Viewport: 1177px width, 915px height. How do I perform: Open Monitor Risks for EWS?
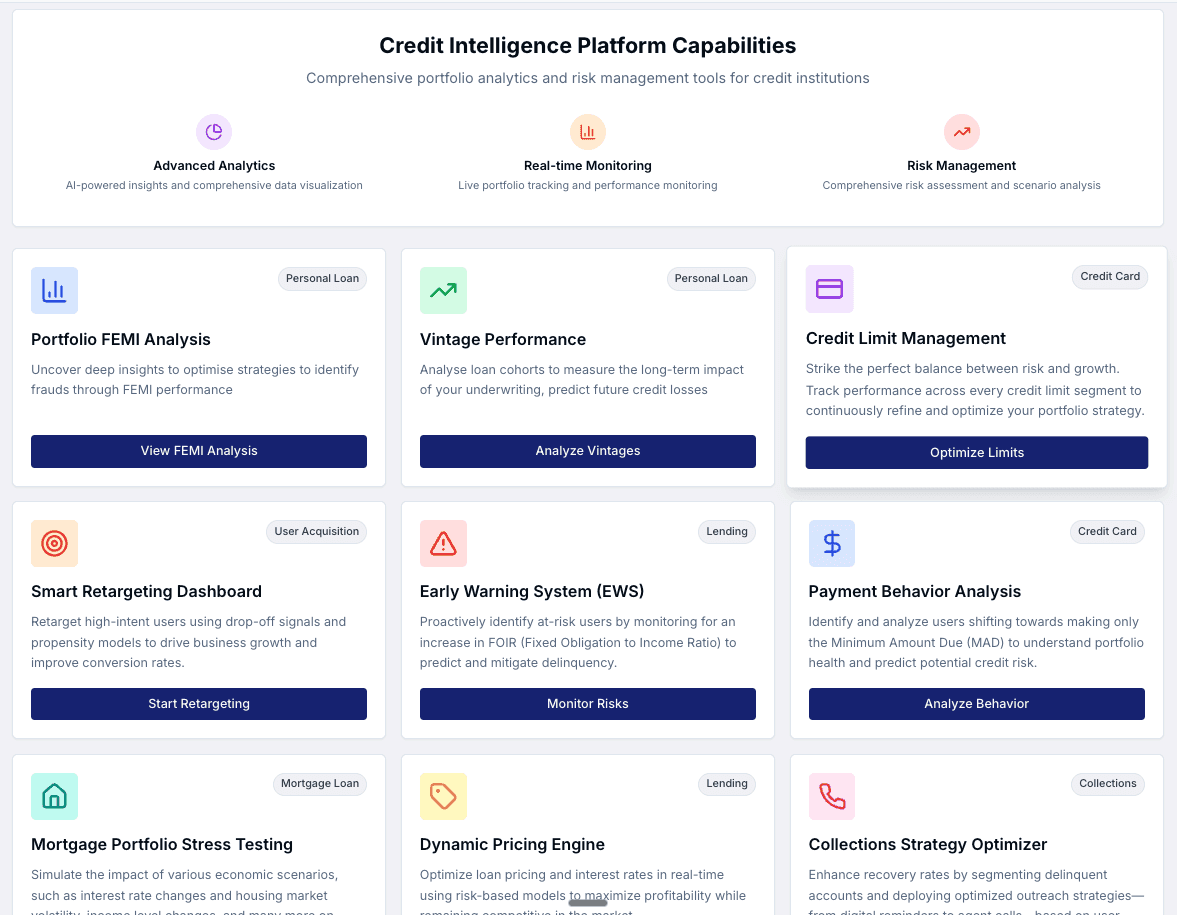tap(588, 704)
